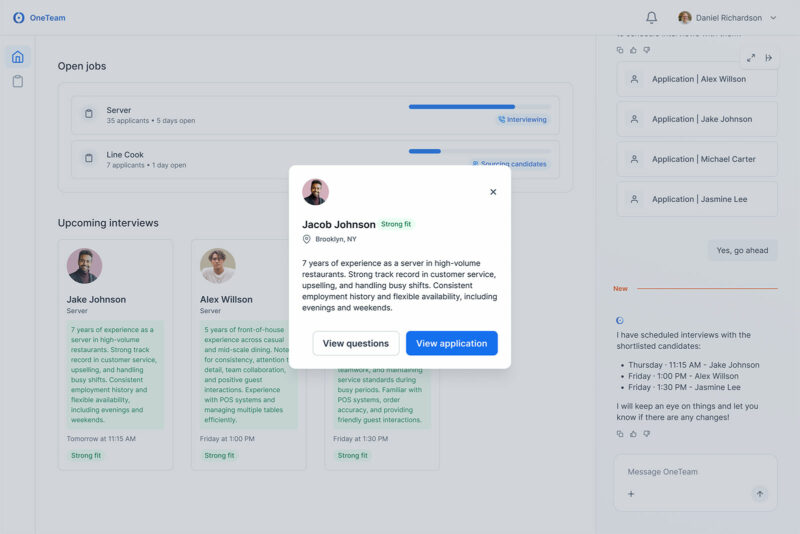Click Jacob Johnson's profile photo
Screen dimensions: 800x534
click(x=315, y=192)
